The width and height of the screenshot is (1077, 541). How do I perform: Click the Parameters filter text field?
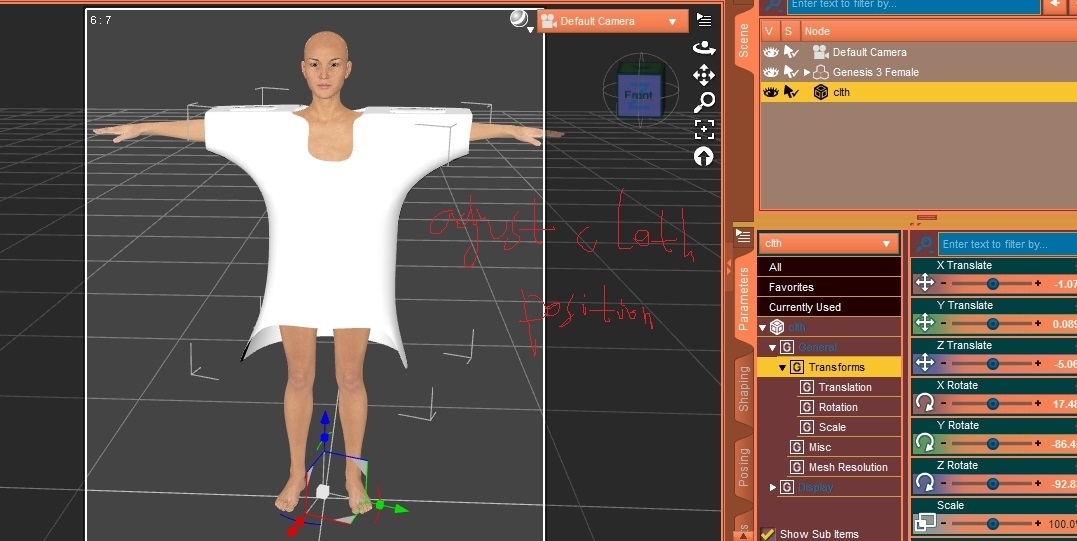tap(1008, 244)
